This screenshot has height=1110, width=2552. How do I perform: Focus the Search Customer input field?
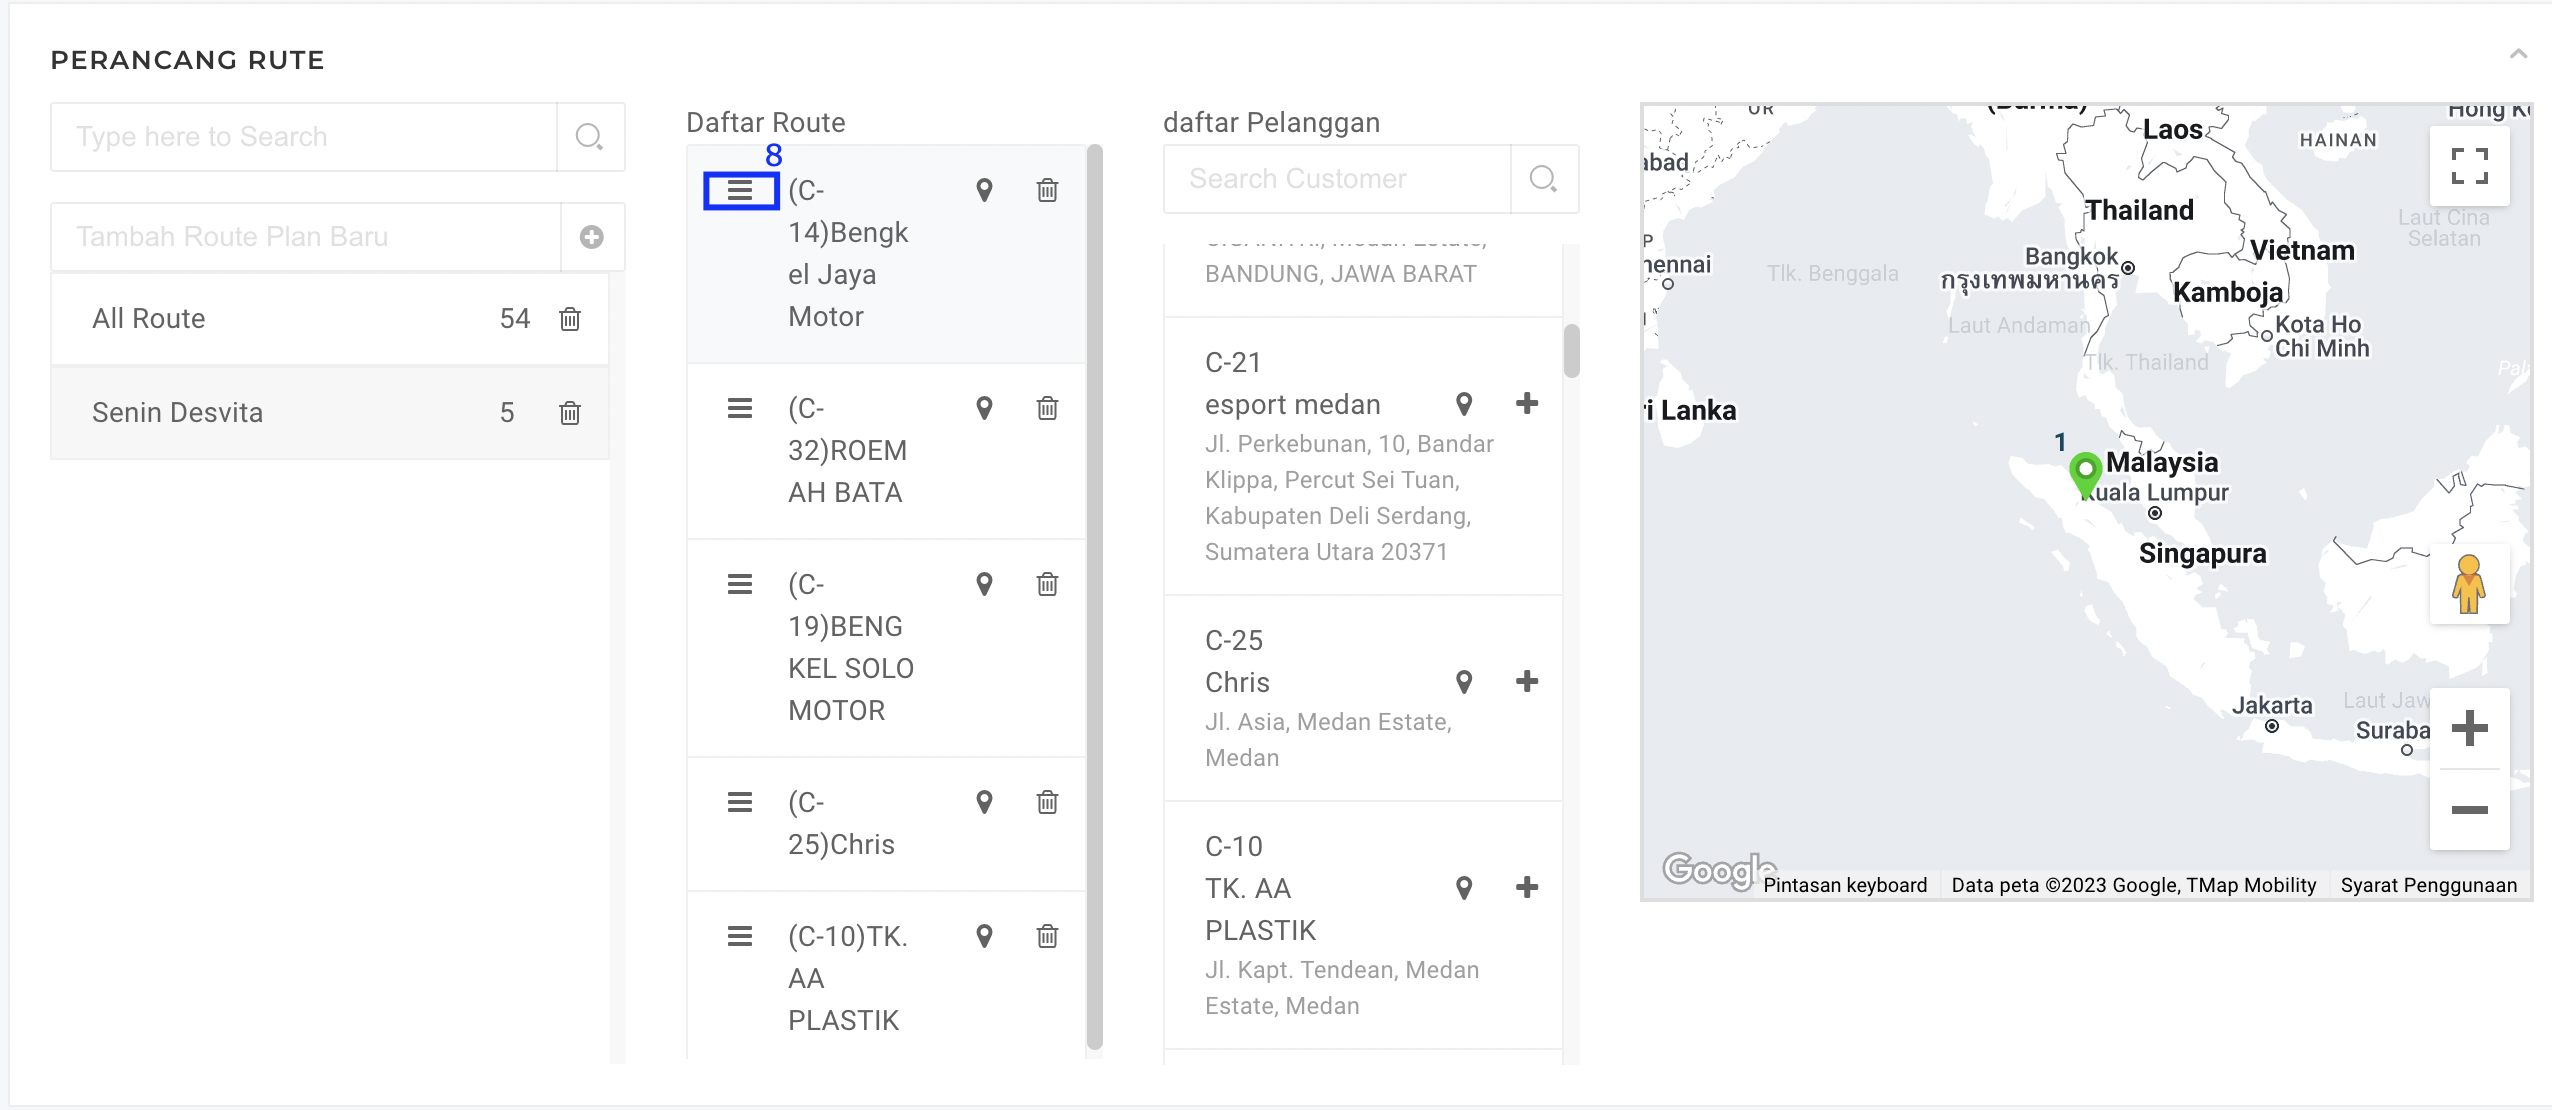tap(1337, 179)
